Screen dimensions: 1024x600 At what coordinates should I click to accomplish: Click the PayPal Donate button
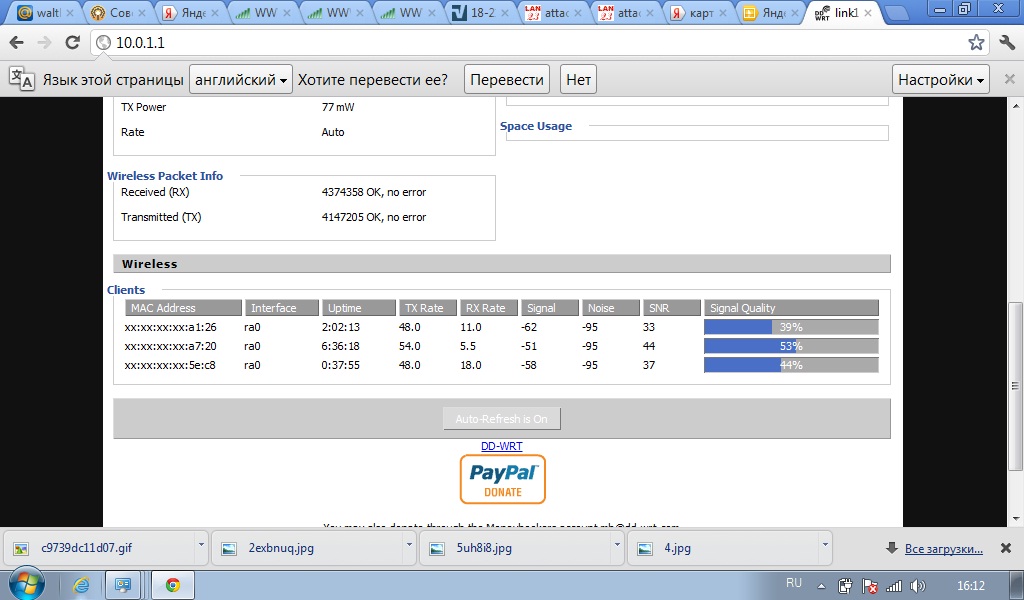click(502, 479)
